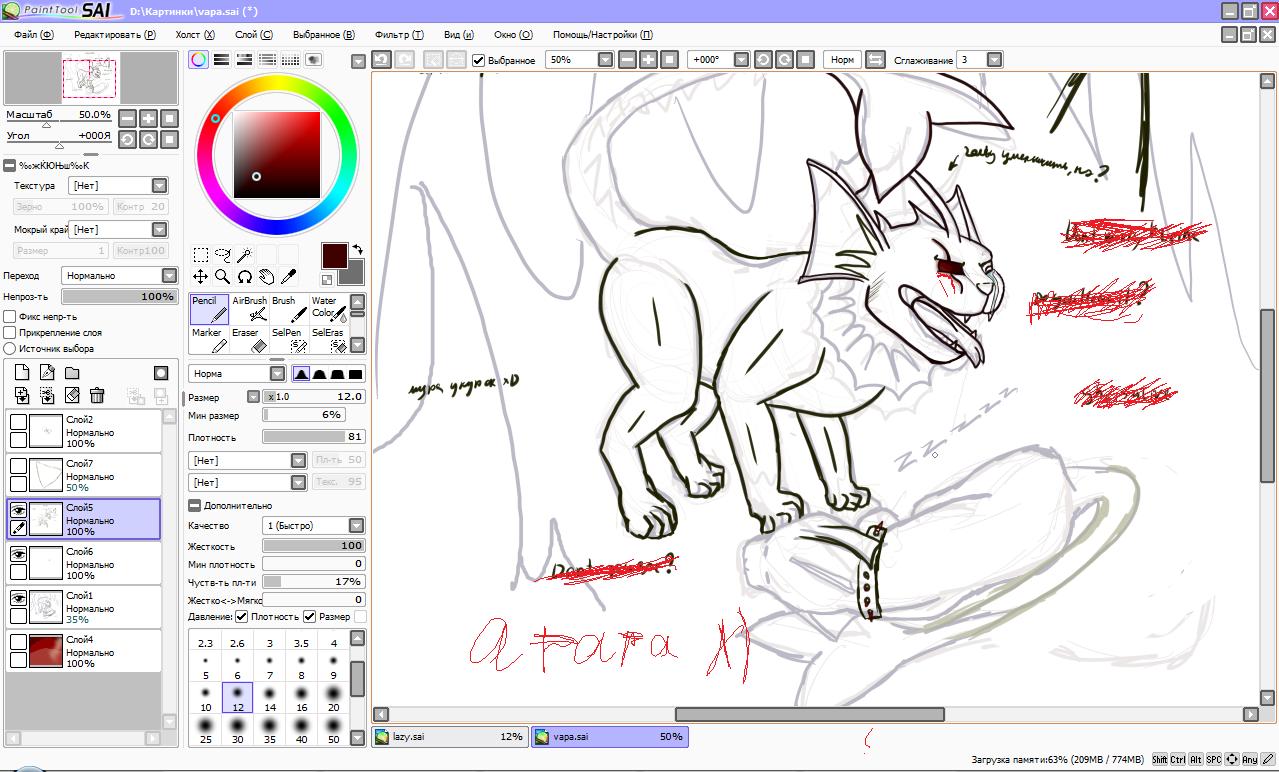Image resolution: width=1279 pixels, height=772 pixels.
Task: Delete the selected layer with trash icon
Action: pyautogui.click(x=97, y=396)
